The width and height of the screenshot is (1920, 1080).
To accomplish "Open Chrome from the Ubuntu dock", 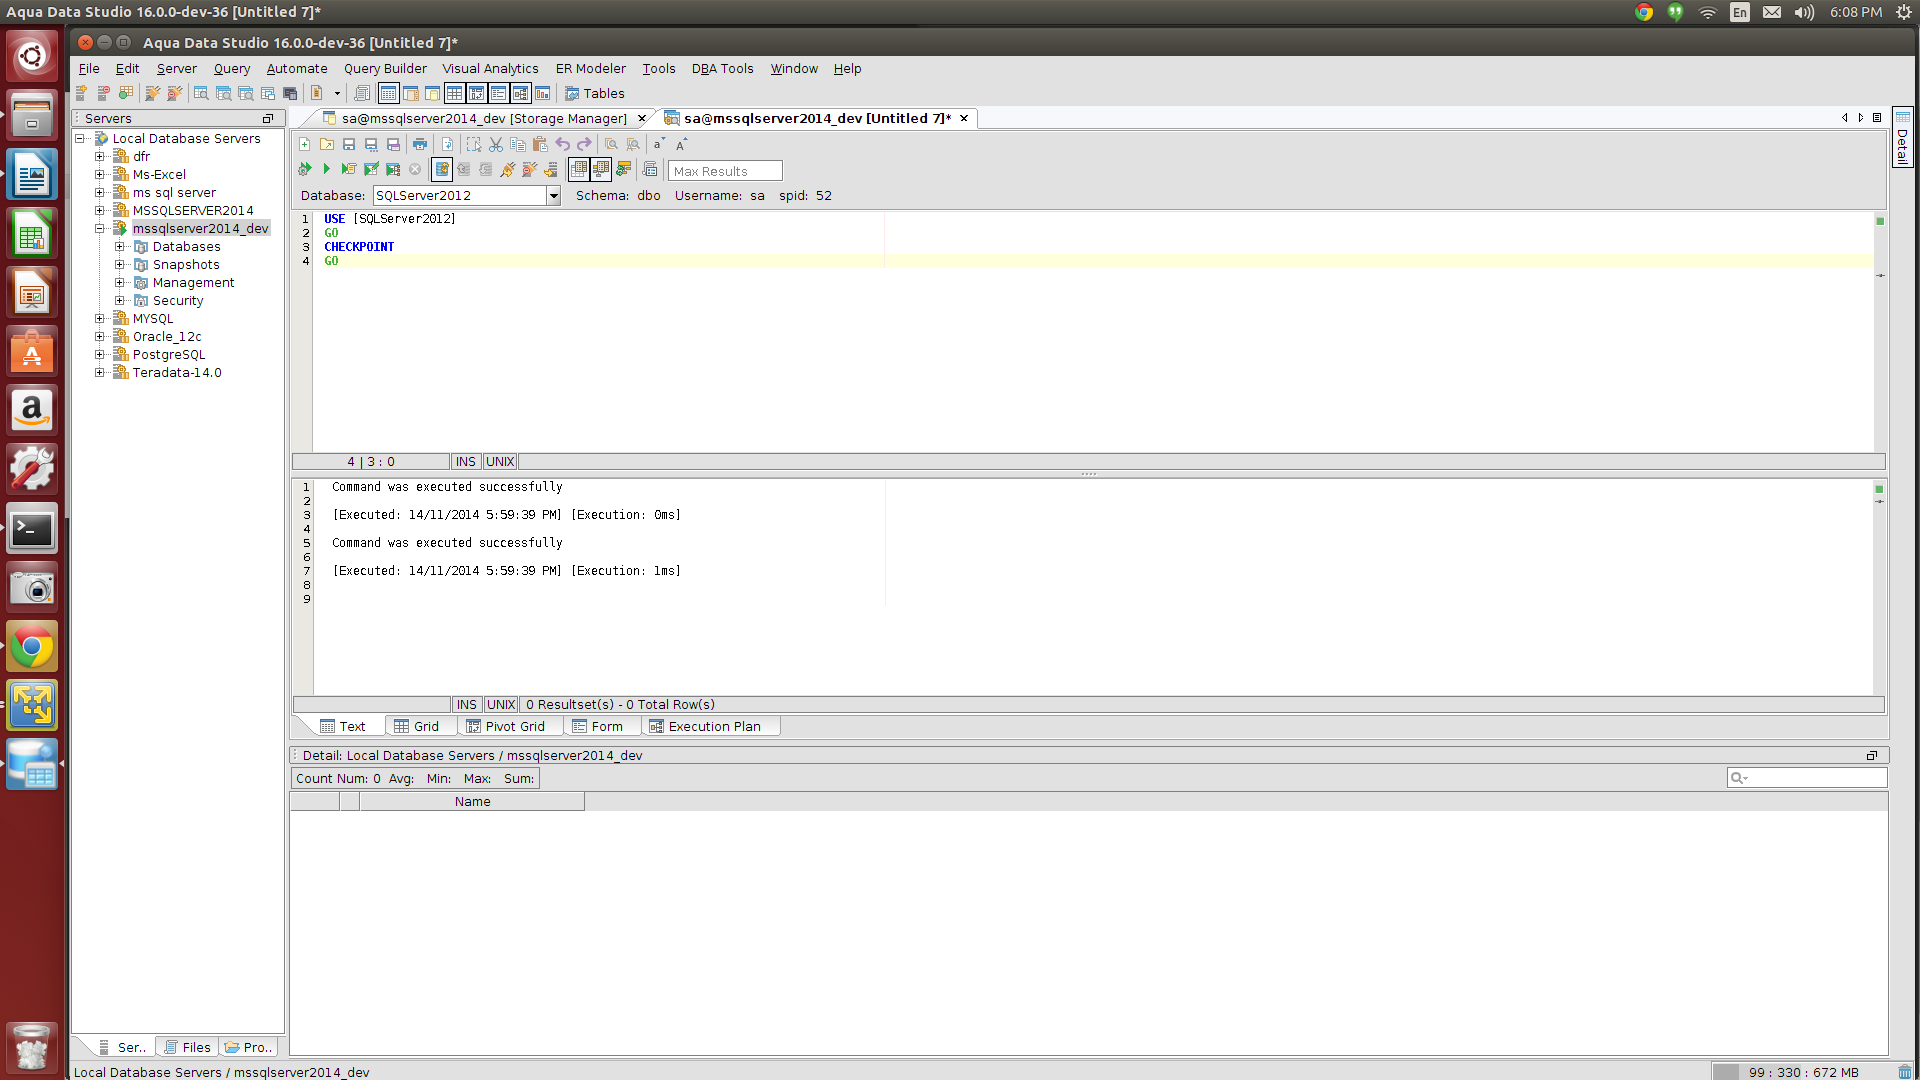I will point(32,648).
